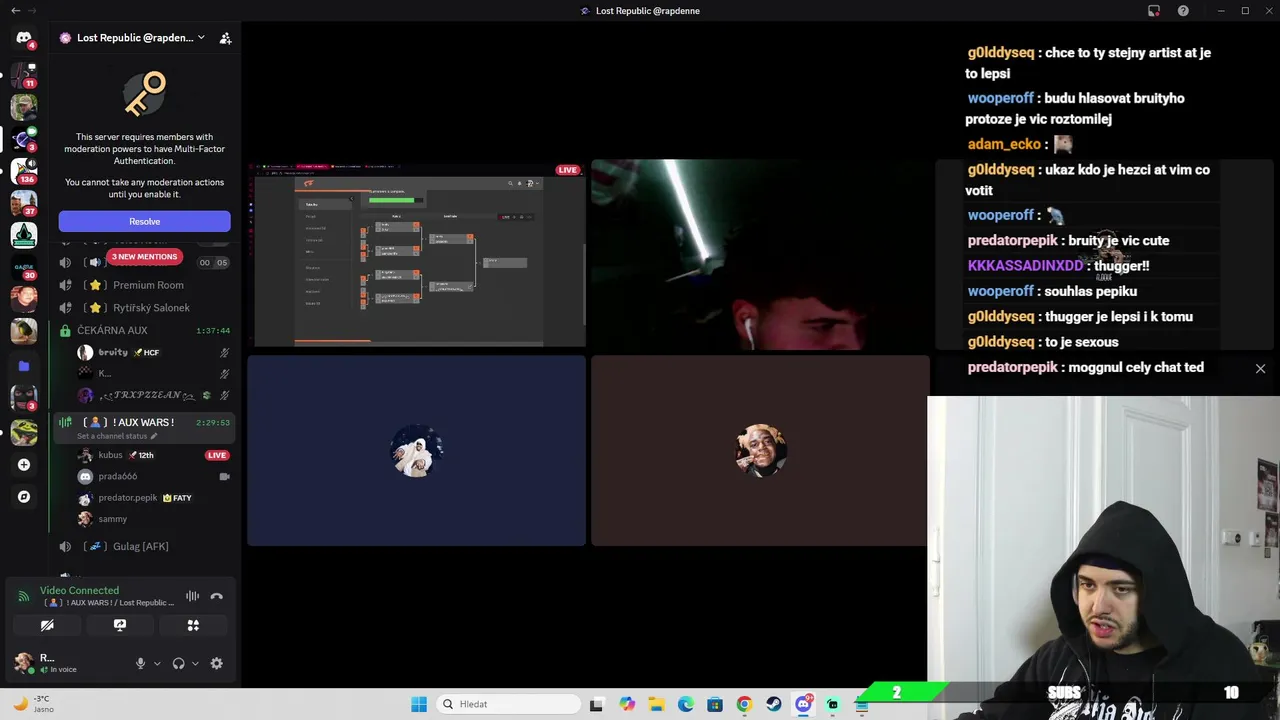1280x720 pixels.
Task: Toggle camera off button in voice panel
Action: [47, 625]
